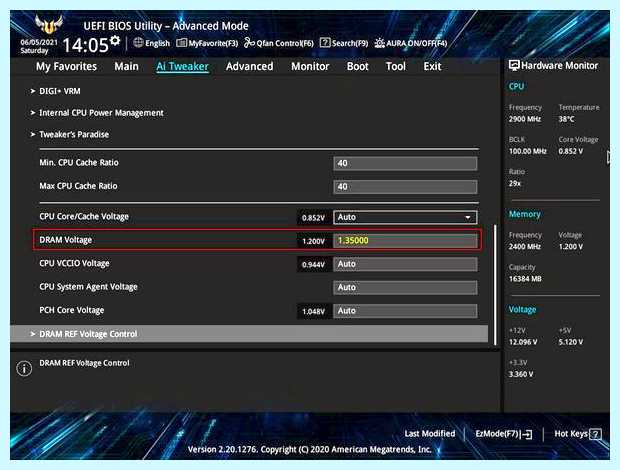The width and height of the screenshot is (620, 470).
Task: Click the AURA light icon
Action: pyautogui.click(x=379, y=43)
